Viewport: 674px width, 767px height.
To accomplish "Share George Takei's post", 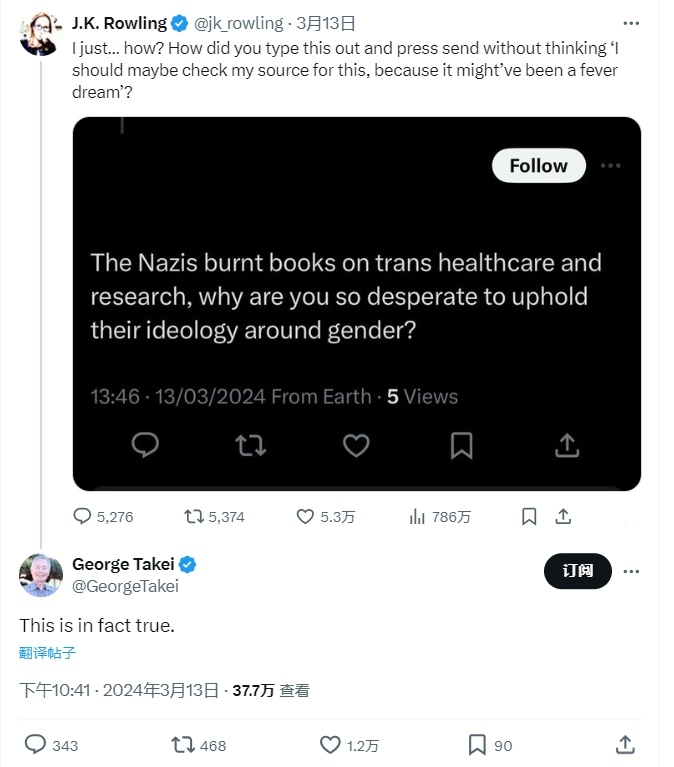I will (x=624, y=744).
